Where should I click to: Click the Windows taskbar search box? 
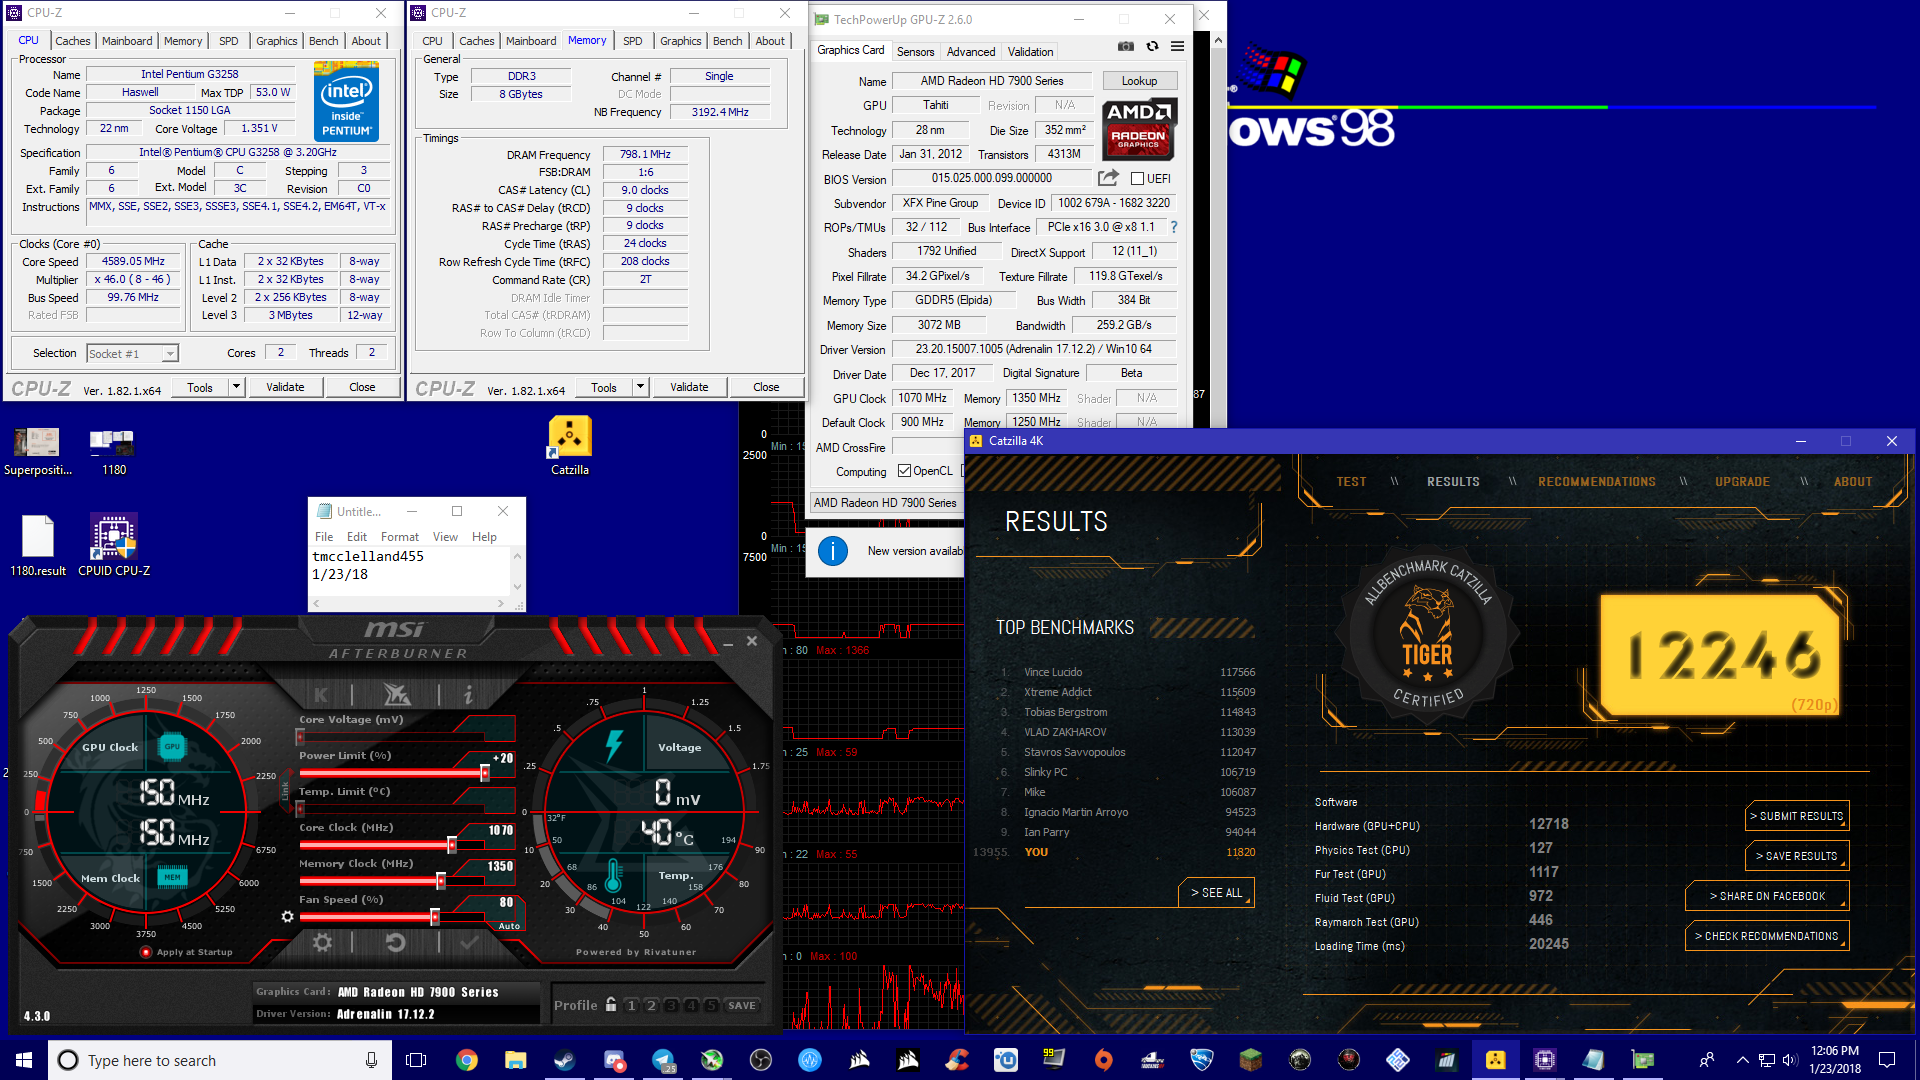[x=219, y=1060]
